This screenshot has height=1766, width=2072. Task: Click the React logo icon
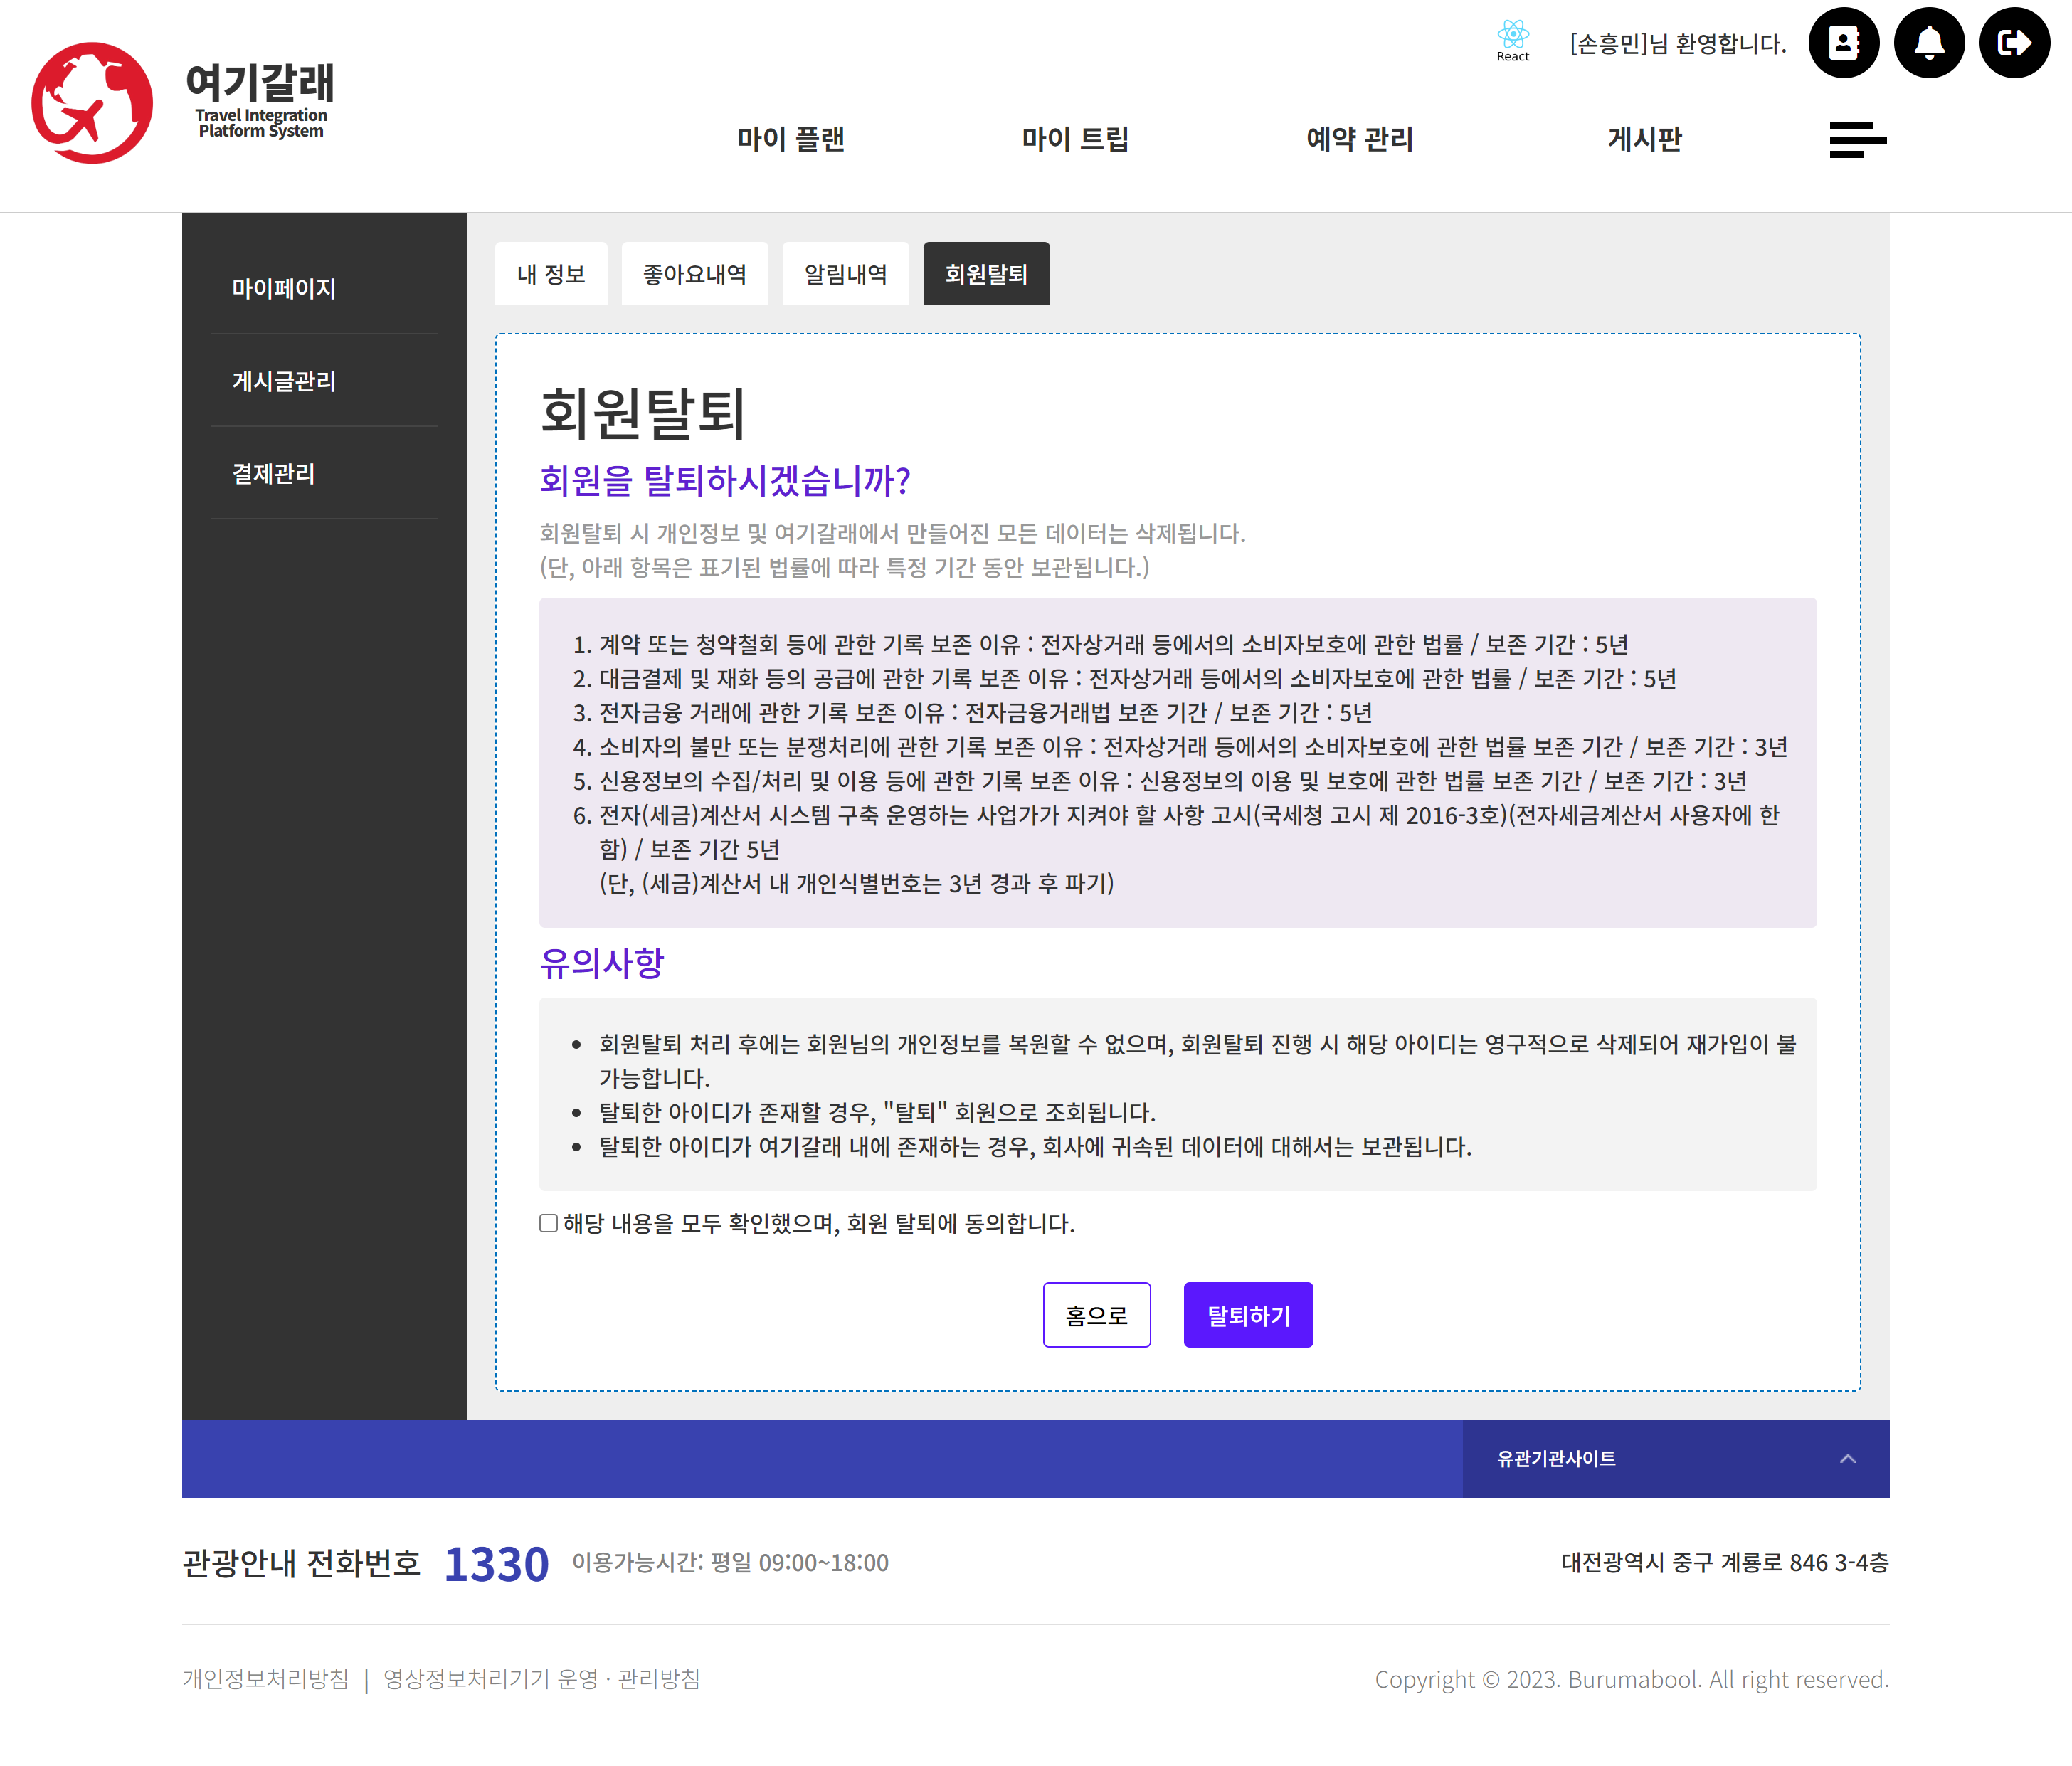tap(1513, 36)
